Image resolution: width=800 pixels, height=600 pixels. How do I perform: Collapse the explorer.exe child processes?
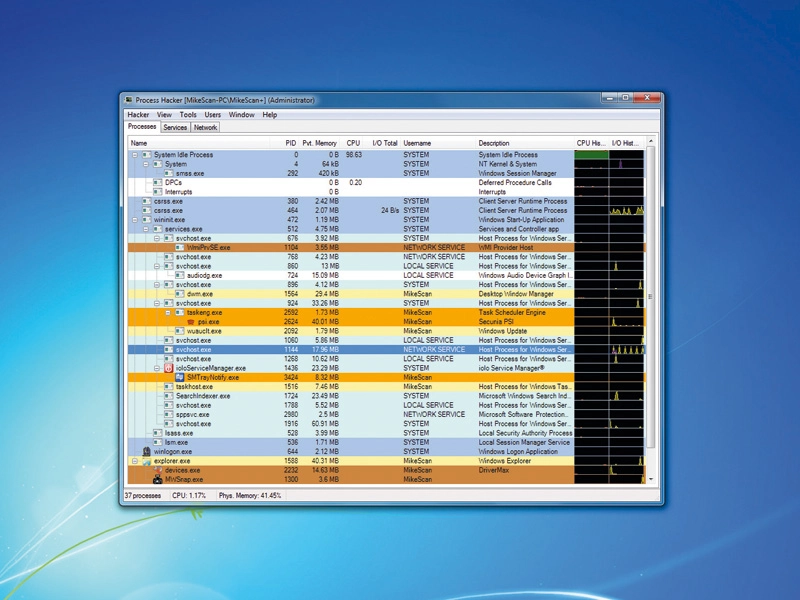tap(135, 461)
